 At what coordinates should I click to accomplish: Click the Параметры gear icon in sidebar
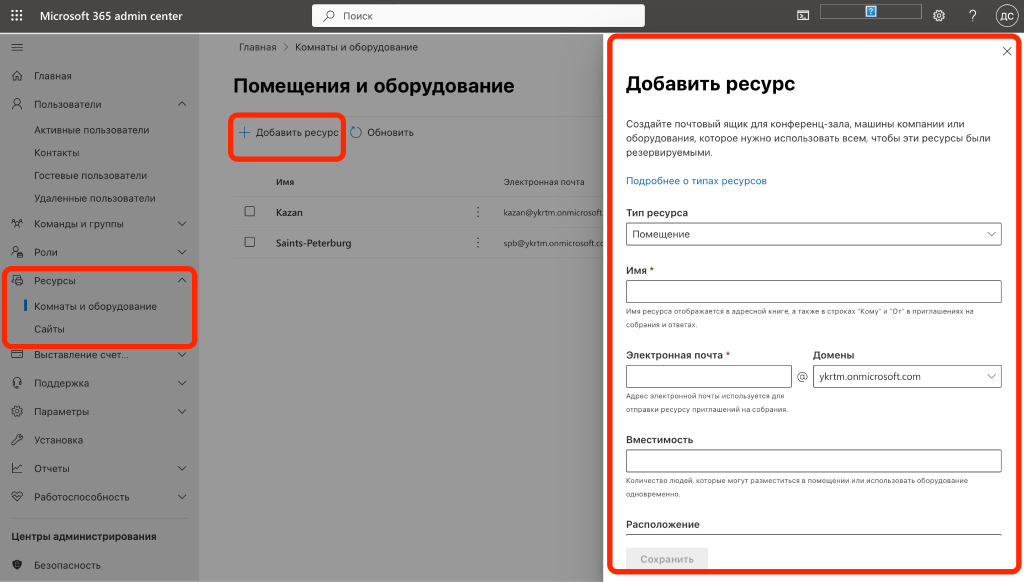pos(17,412)
